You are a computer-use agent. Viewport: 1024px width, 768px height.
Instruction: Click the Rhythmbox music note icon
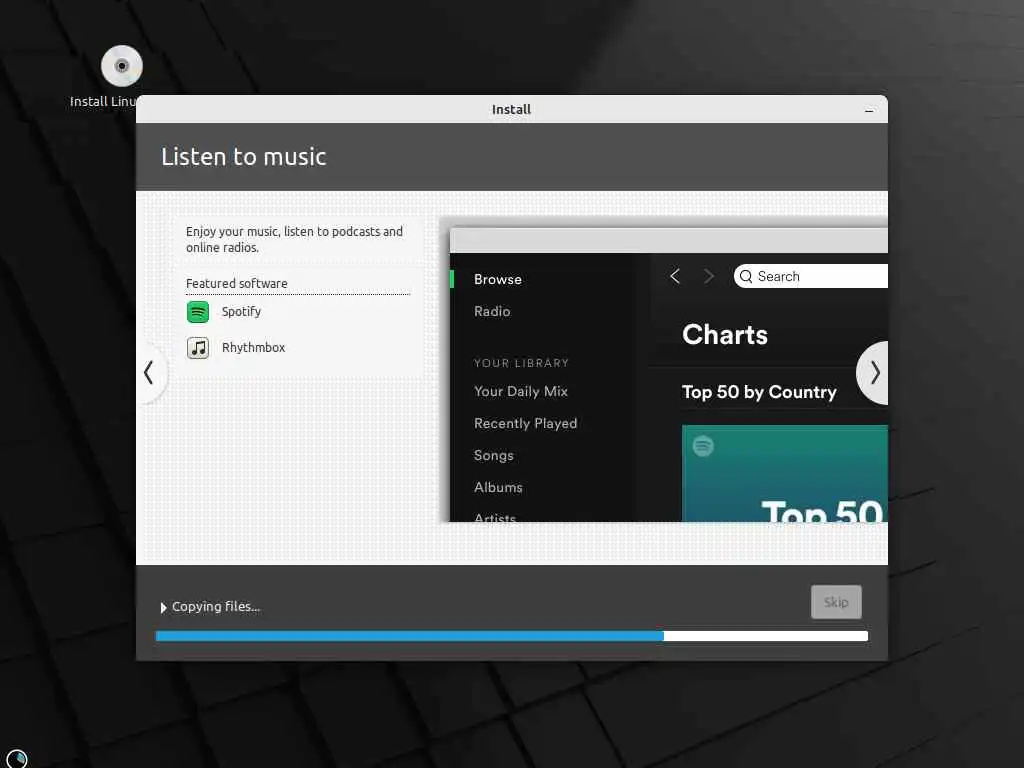(x=198, y=348)
